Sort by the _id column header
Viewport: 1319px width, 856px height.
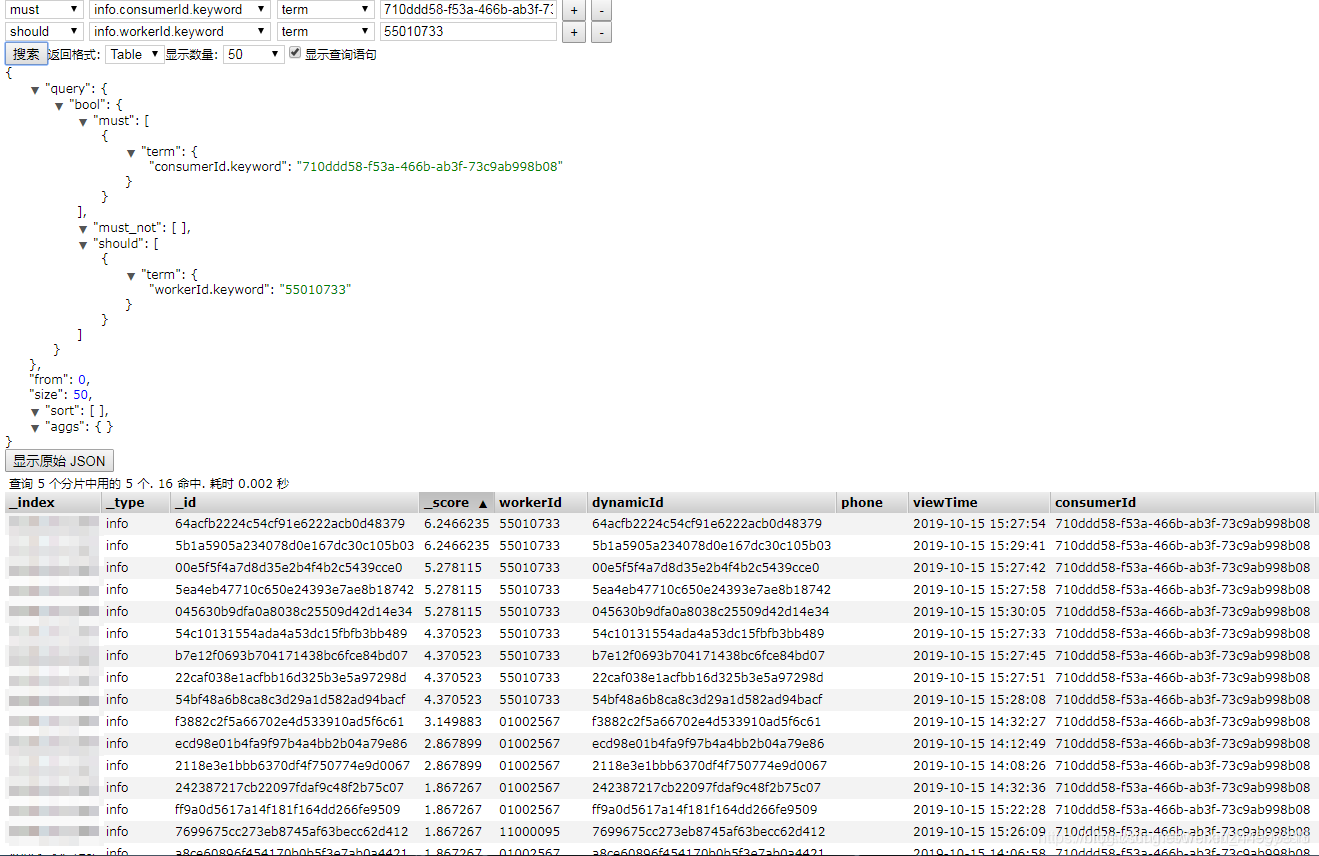click(x=295, y=502)
